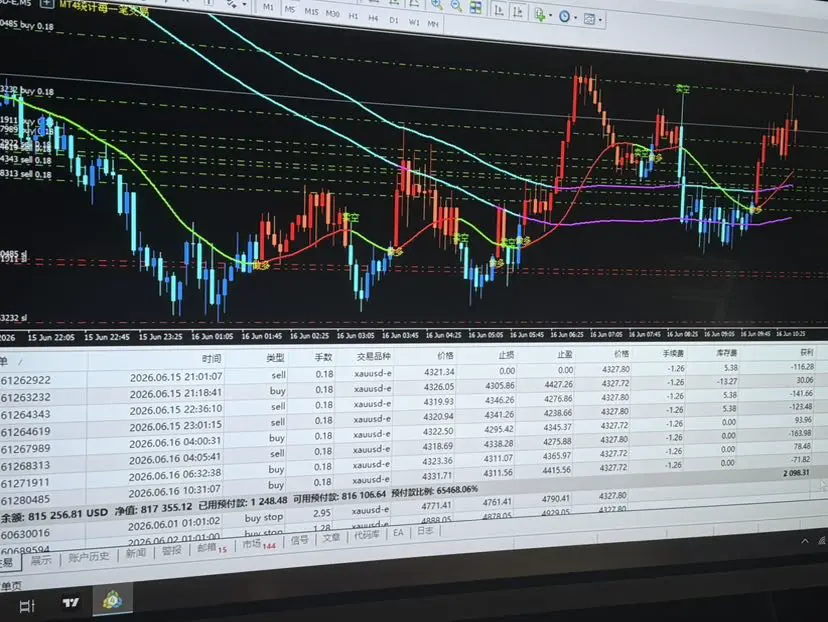
Task: Open the EA tab
Action: tap(398, 533)
